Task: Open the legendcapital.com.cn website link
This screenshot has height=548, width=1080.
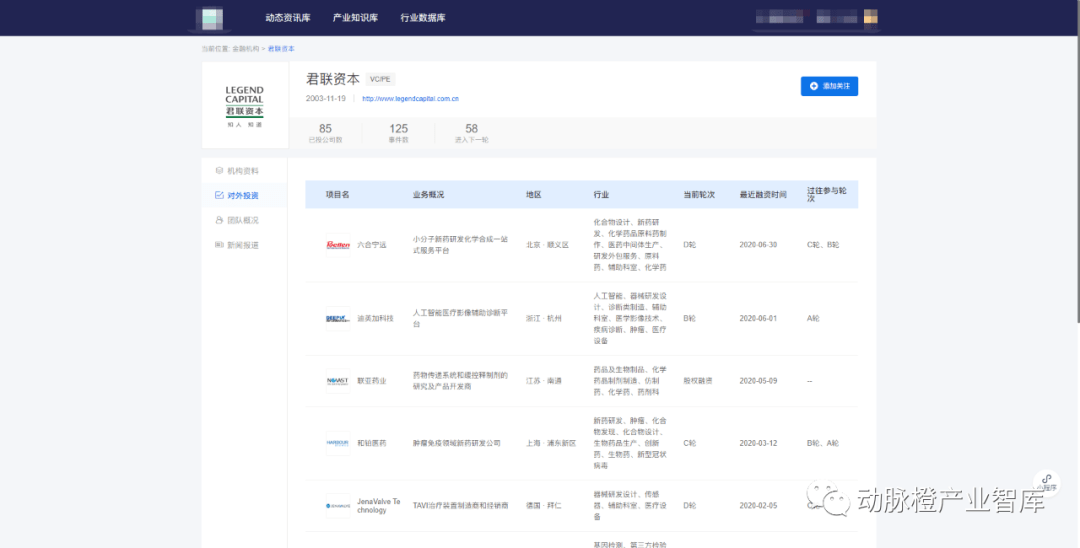Action: (x=411, y=98)
